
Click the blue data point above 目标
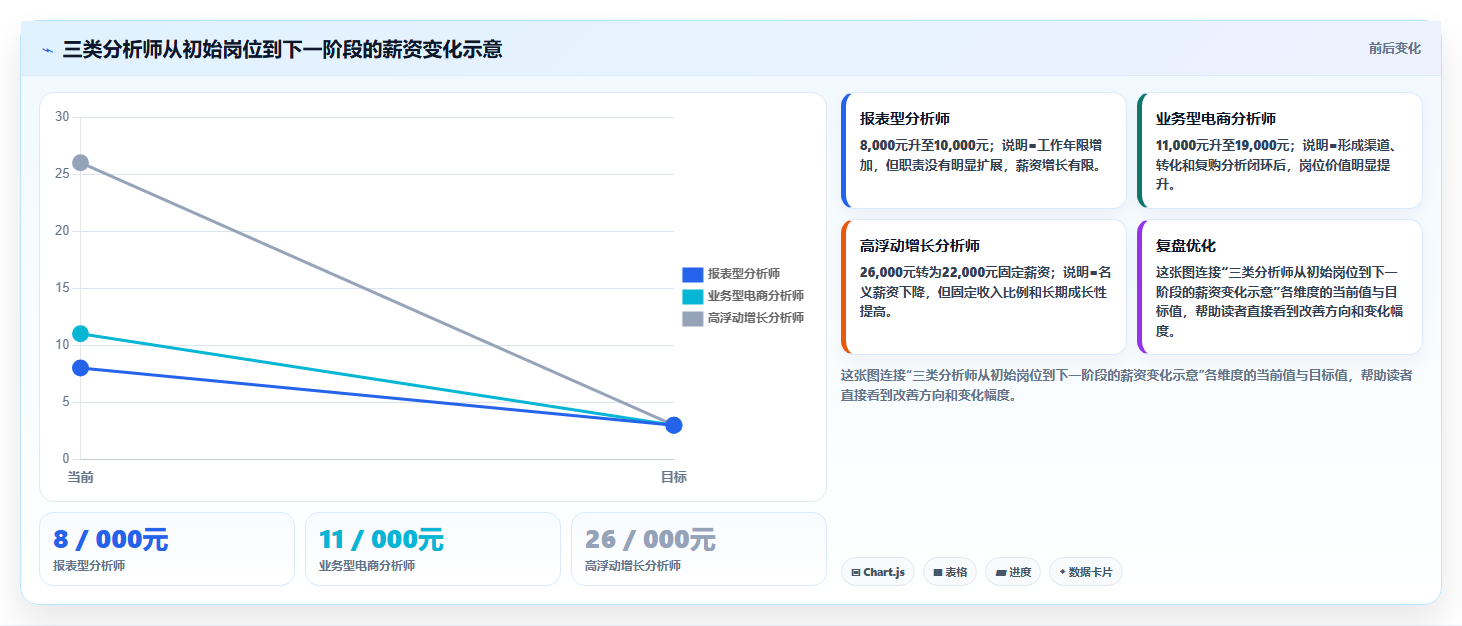[x=674, y=425]
